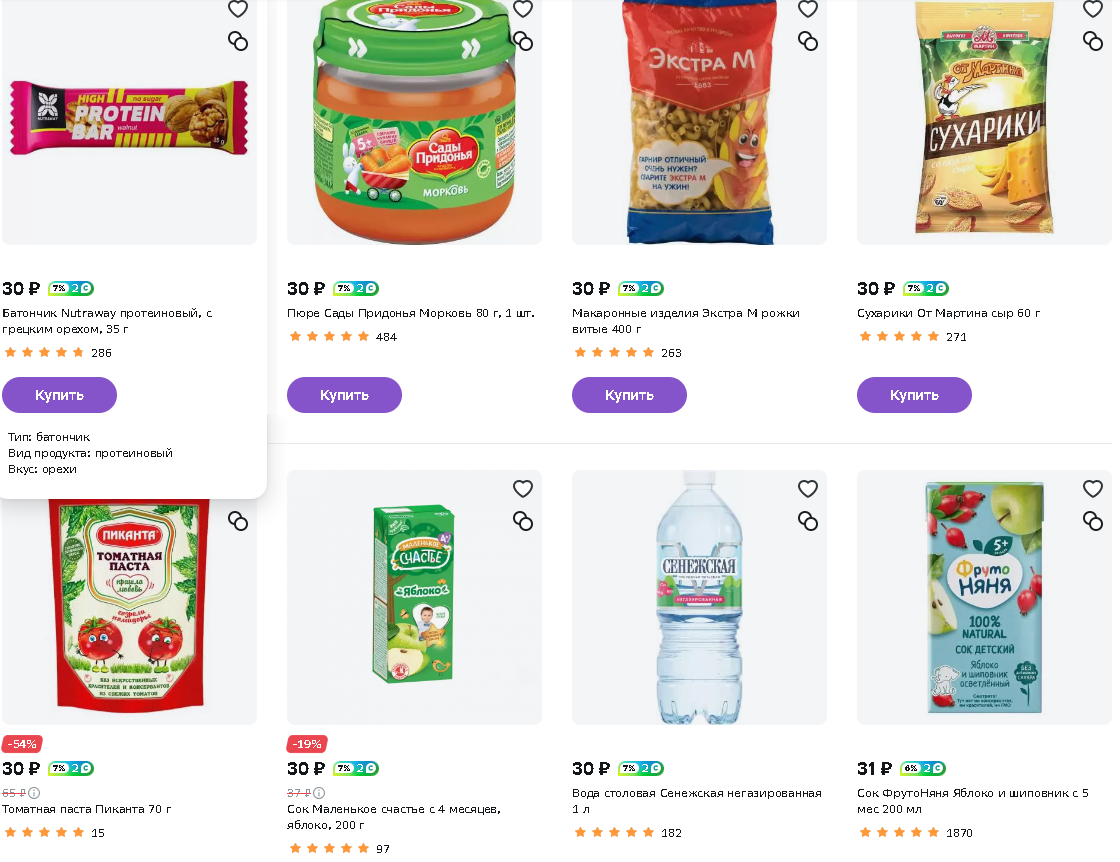
Task: Compare icon on Пиканта tomato paste card
Action: [238, 521]
